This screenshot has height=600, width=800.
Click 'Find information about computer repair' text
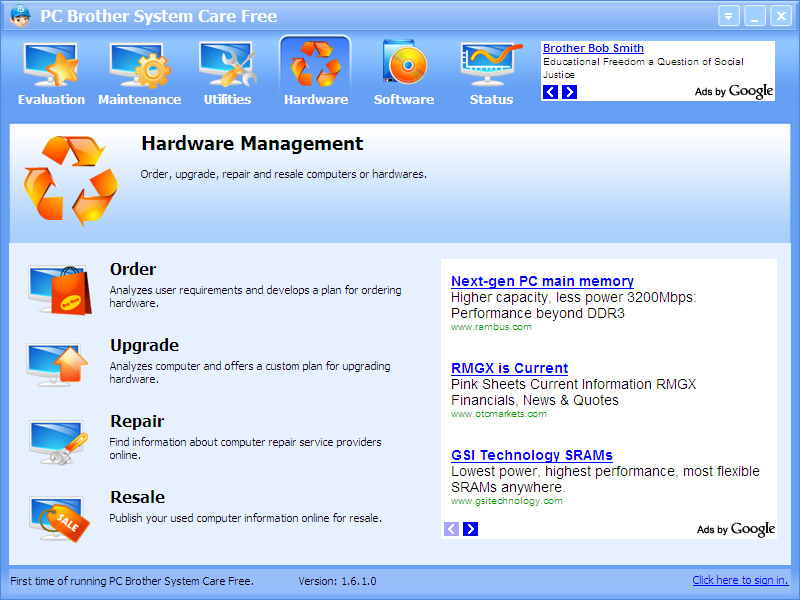pos(245,448)
